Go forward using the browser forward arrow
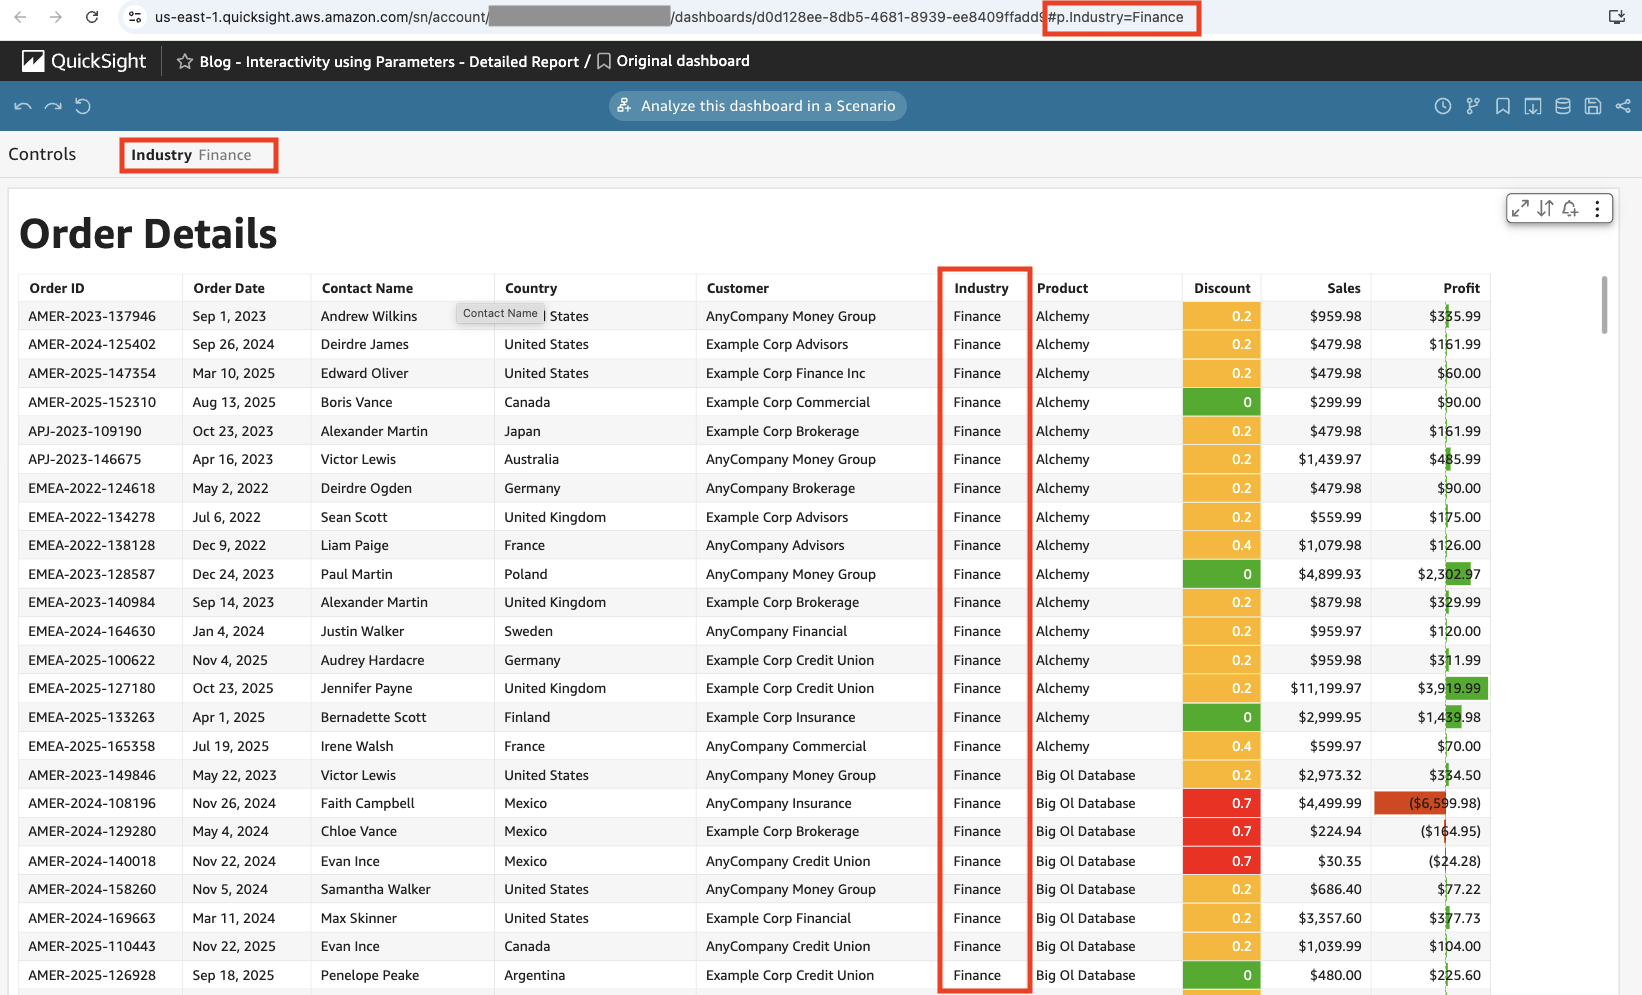 pyautogui.click(x=56, y=17)
